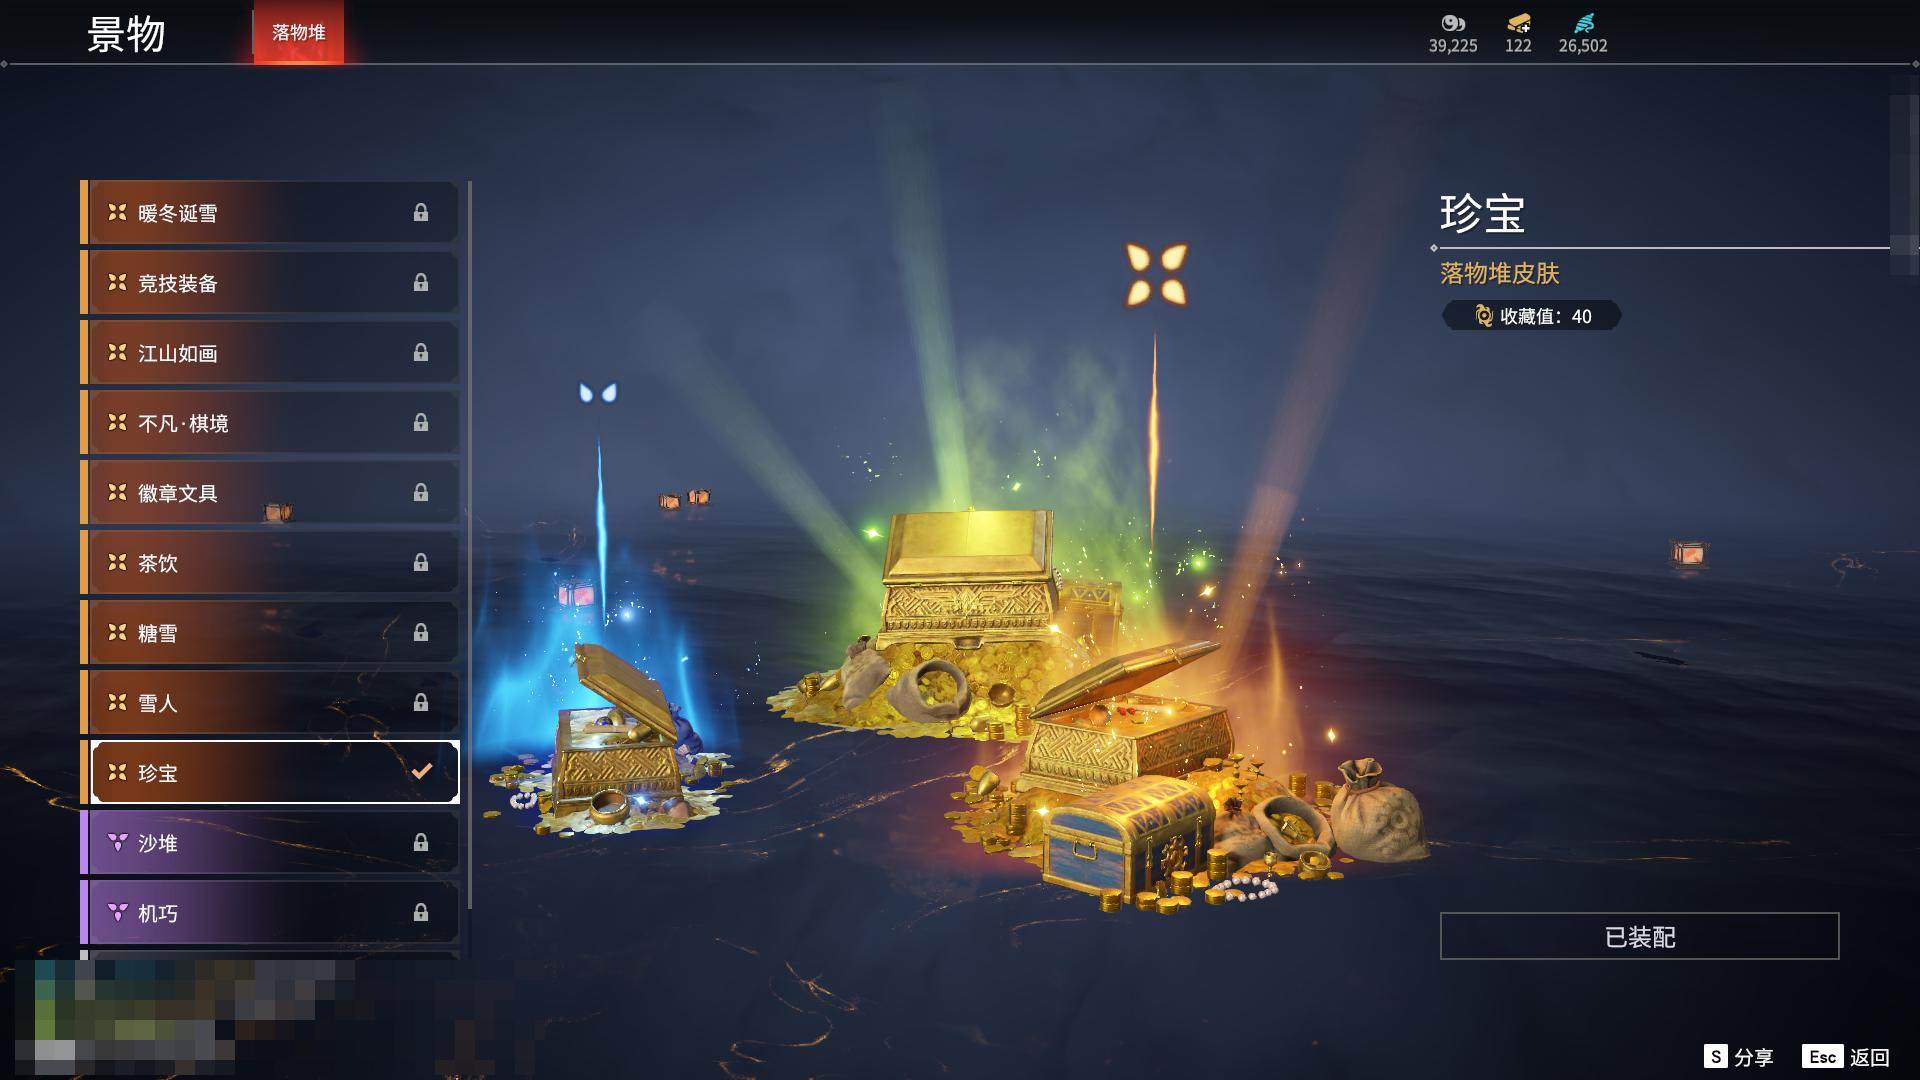The width and height of the screenshot is (1920, 1080).
Task: Click the lock icon on 竞技装备
Action: [421, 282]
